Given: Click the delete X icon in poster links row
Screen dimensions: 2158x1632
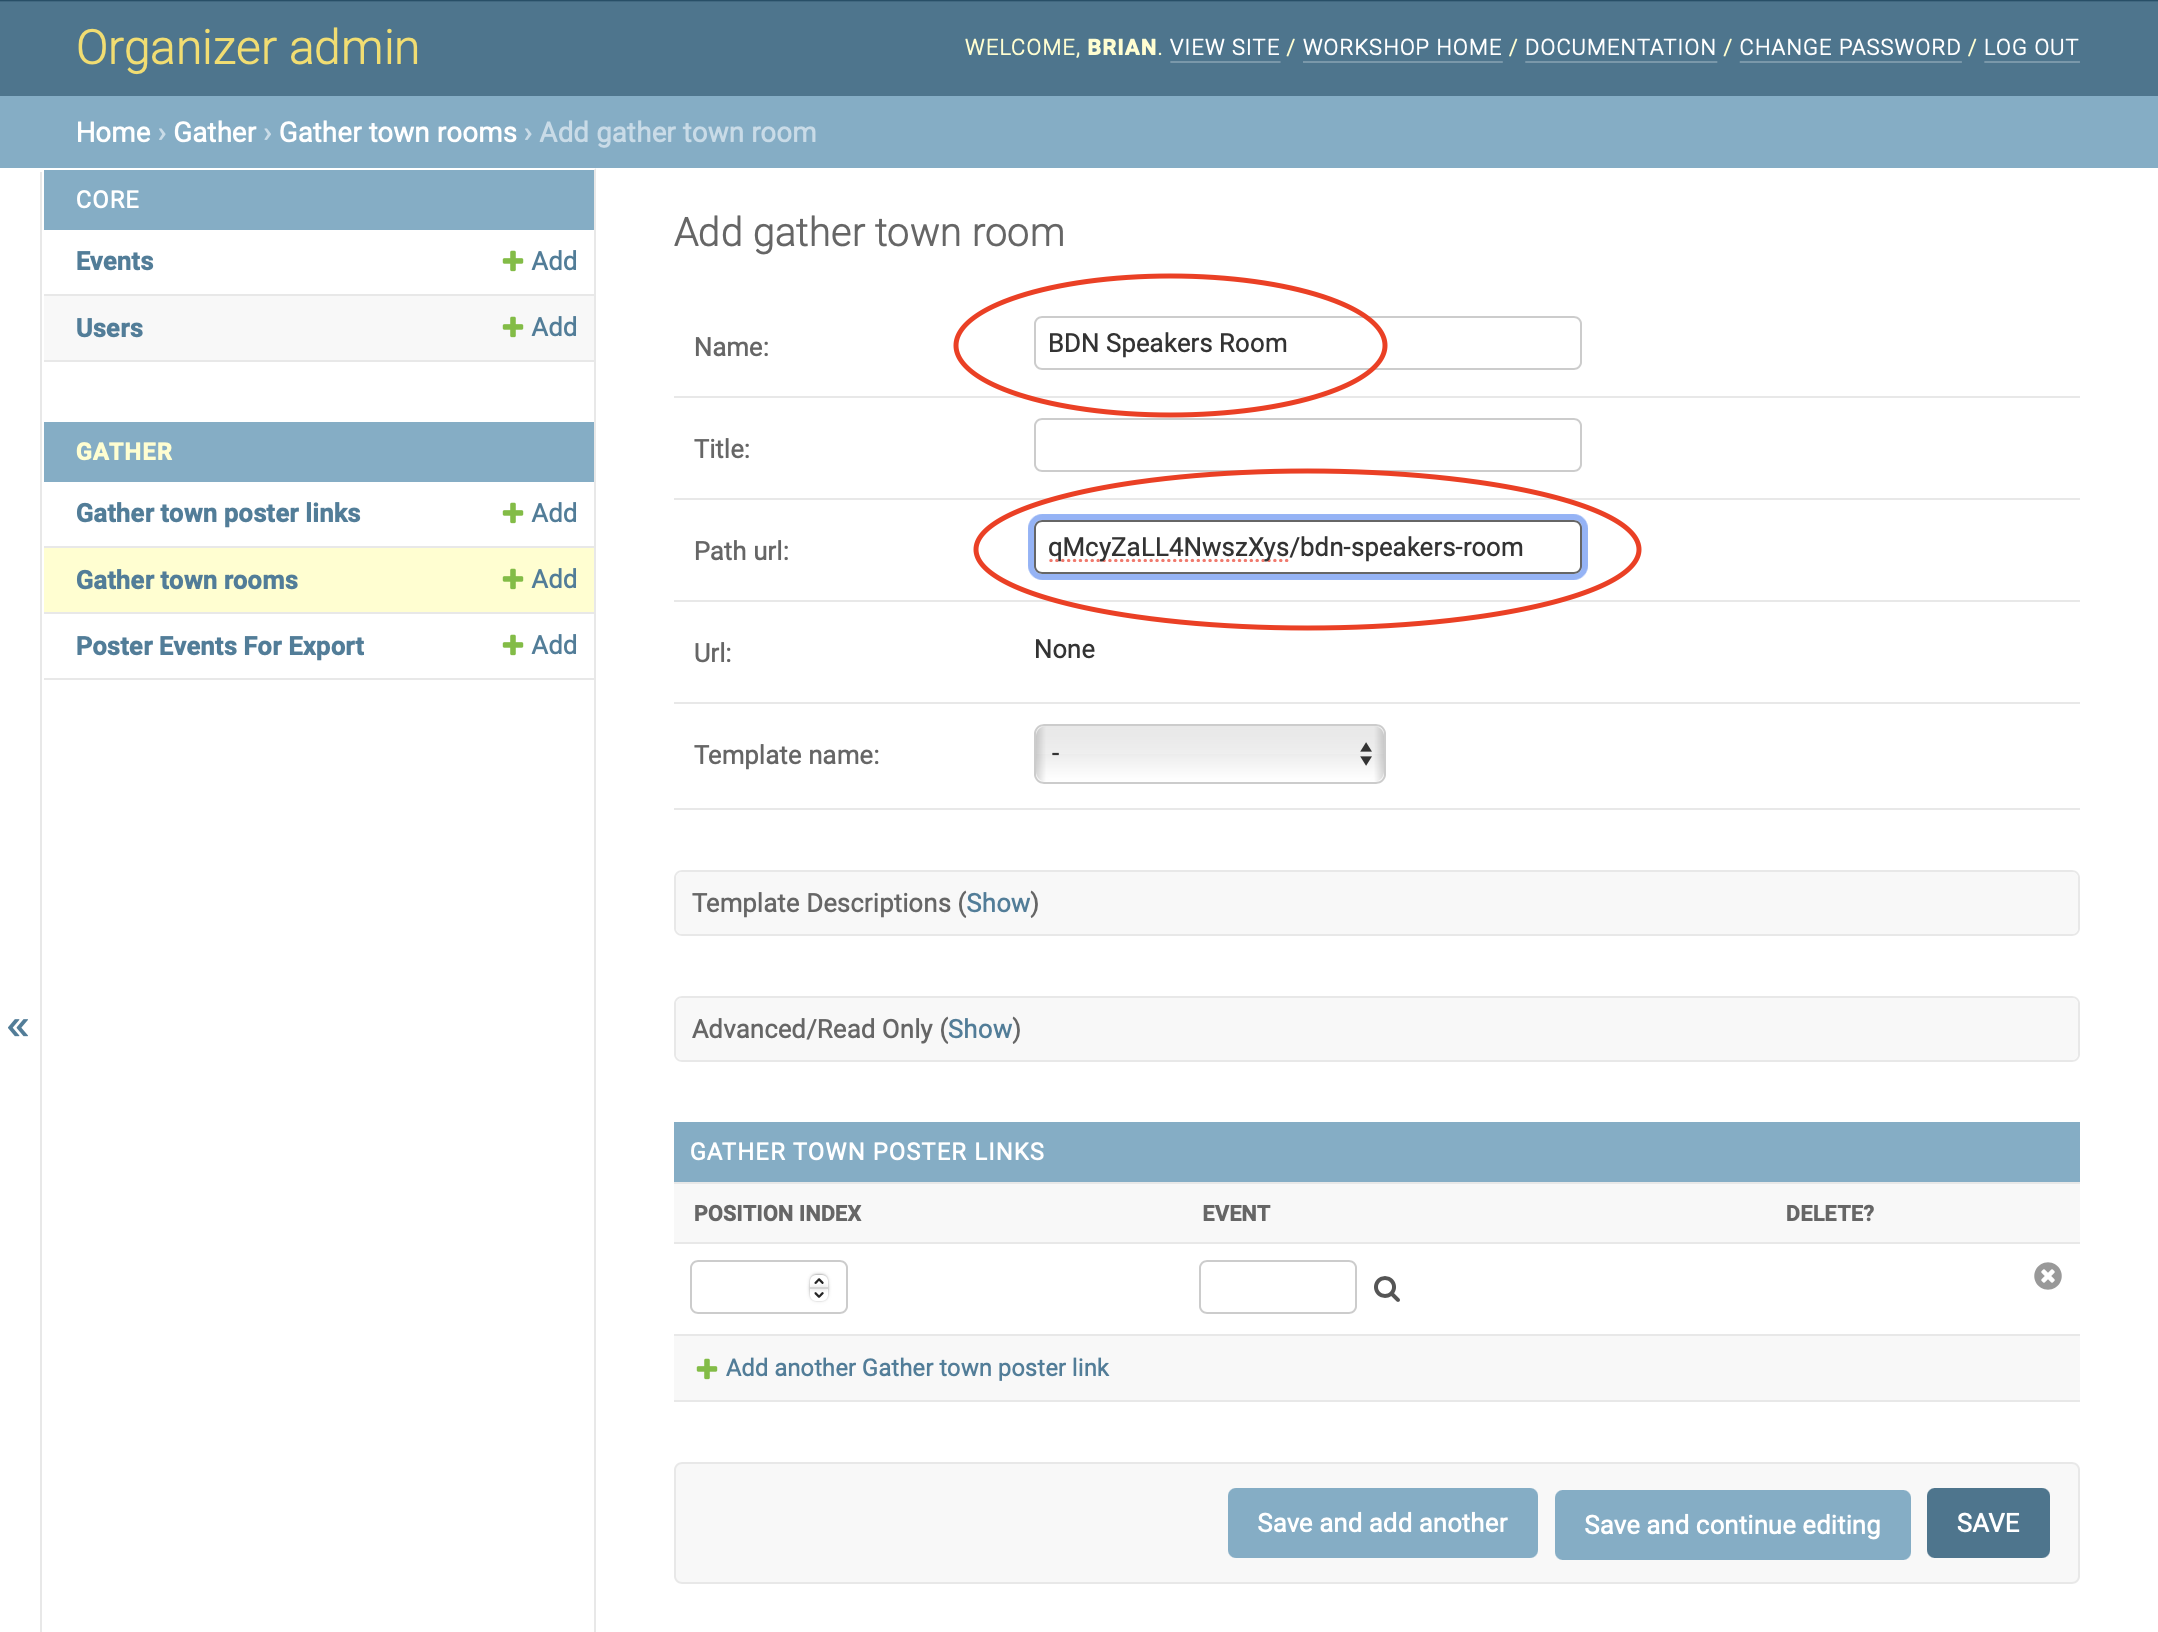Looking at the screenshot, I should 2047,1276.
